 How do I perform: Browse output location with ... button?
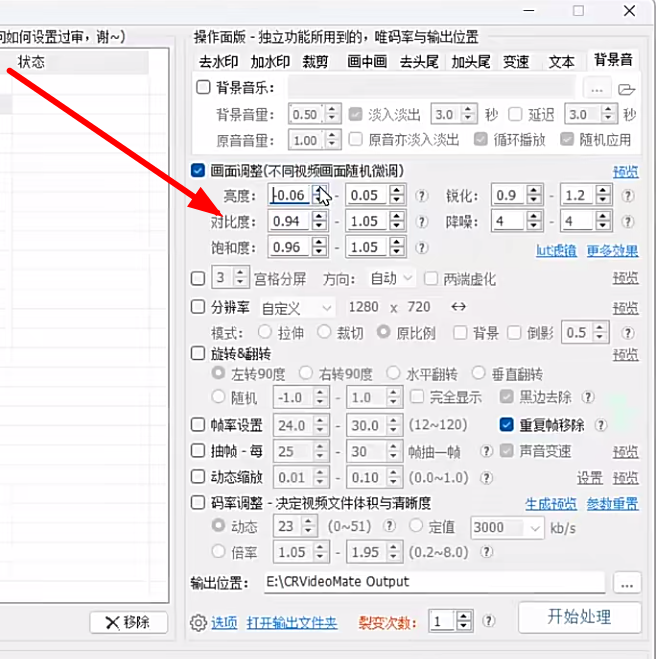coord(627,583)
